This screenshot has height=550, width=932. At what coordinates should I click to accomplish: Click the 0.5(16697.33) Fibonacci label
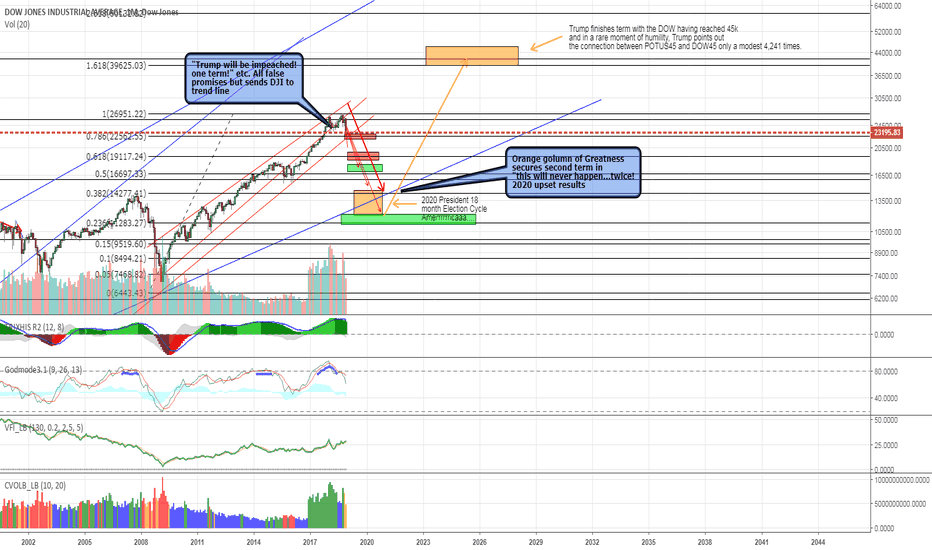tap(120, 174)
